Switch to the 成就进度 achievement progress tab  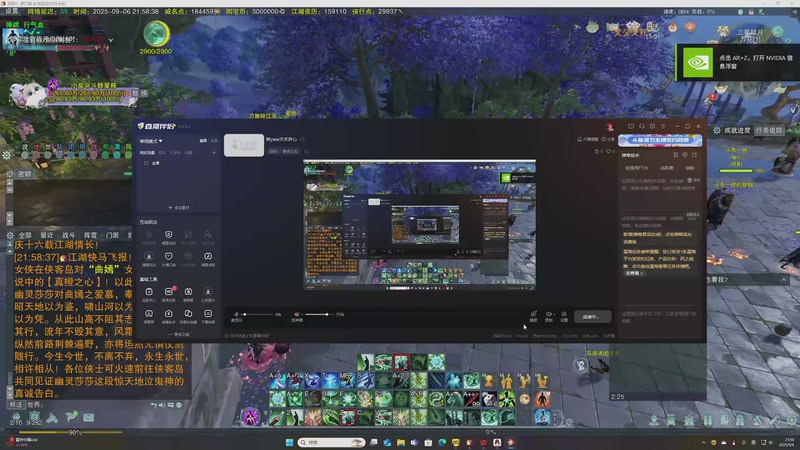pyautogui.click(x=737, y=131)
